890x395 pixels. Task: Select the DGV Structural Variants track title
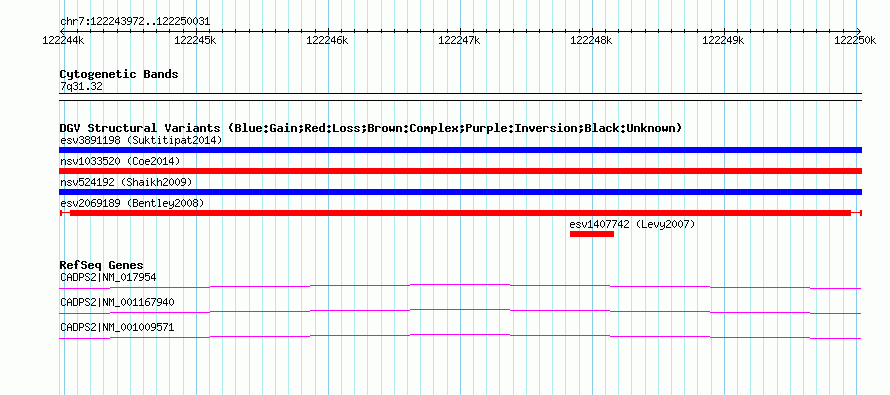click(371, 128)
